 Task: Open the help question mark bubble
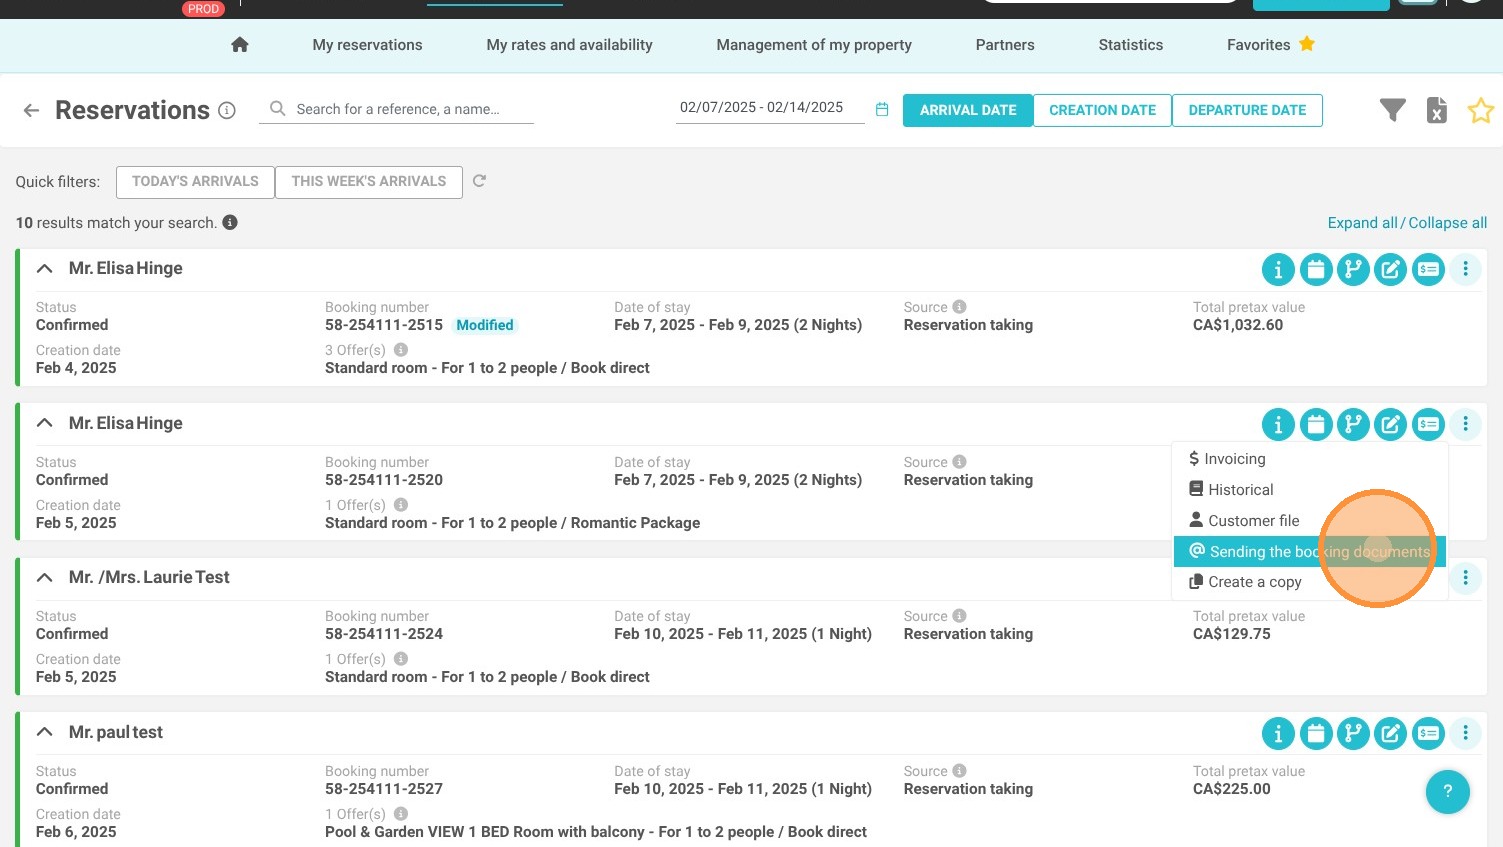click(x=1447, y=792)
